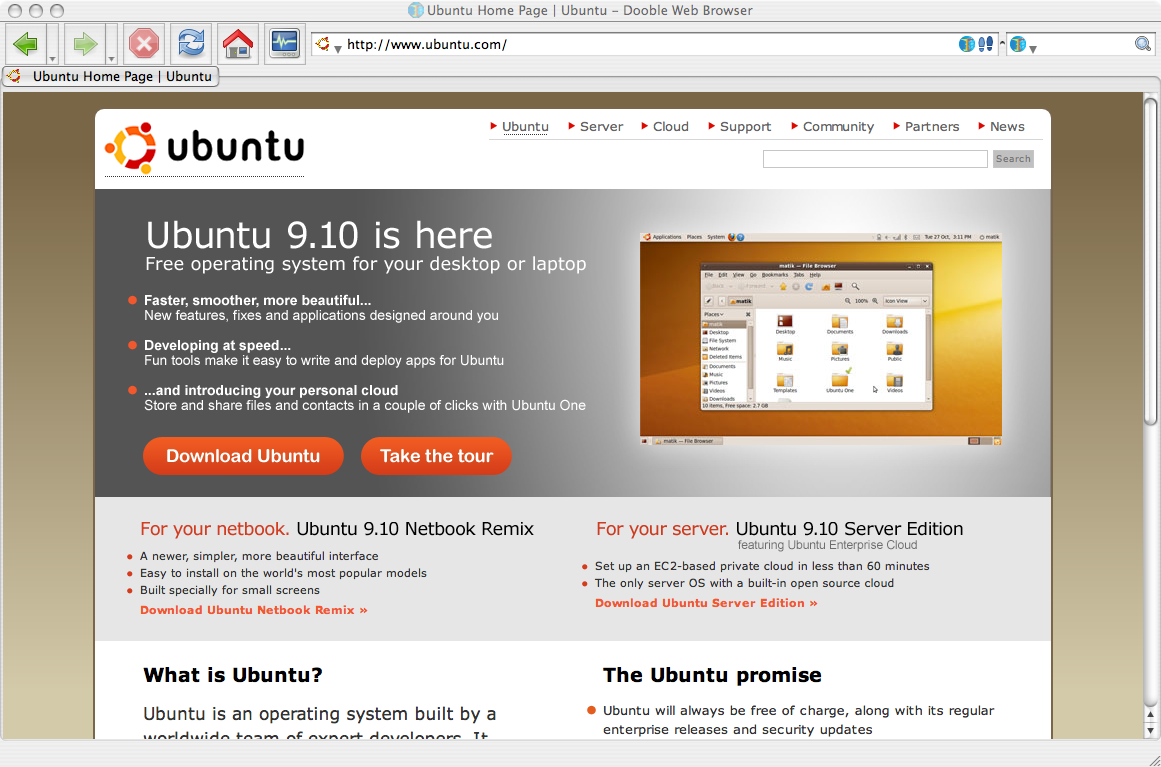This screenshot has height=767, width=1161.
Task: Click the green Forward arrow button
Action: click(x=85, y=44)
